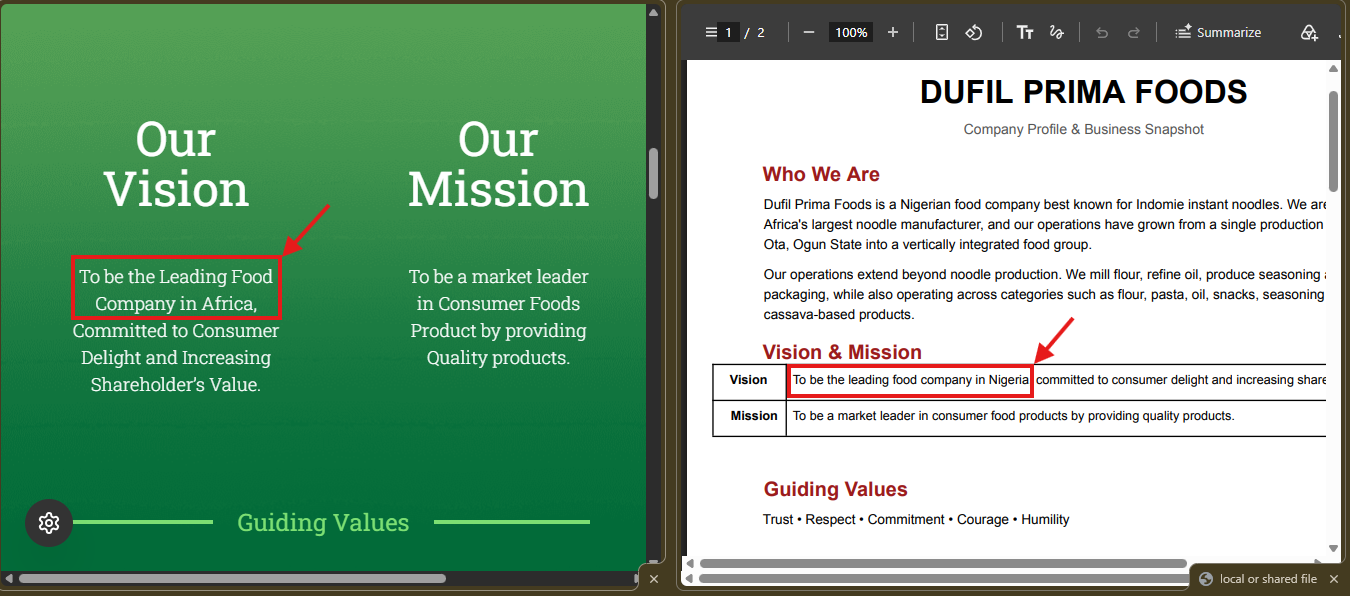This screenshot has width=1350, height=596.
Task: Close the local or shared file badge
Action: [x=1334, y=579]
